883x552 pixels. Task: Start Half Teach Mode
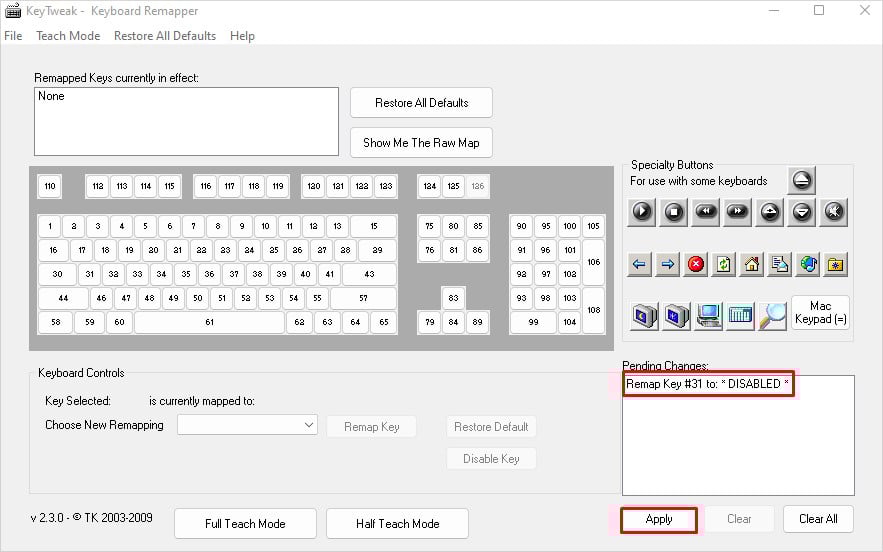pyautogui.click(x=398, y=523)
